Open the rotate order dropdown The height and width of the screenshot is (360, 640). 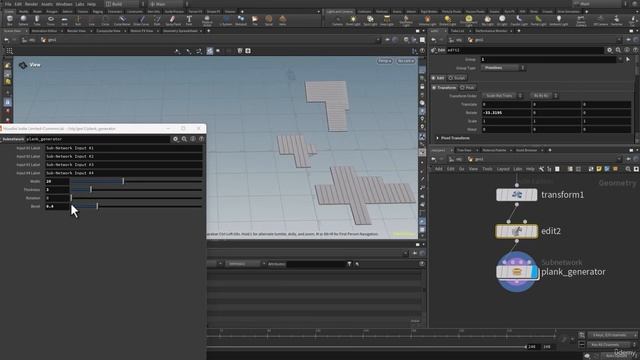coord(544,96)
